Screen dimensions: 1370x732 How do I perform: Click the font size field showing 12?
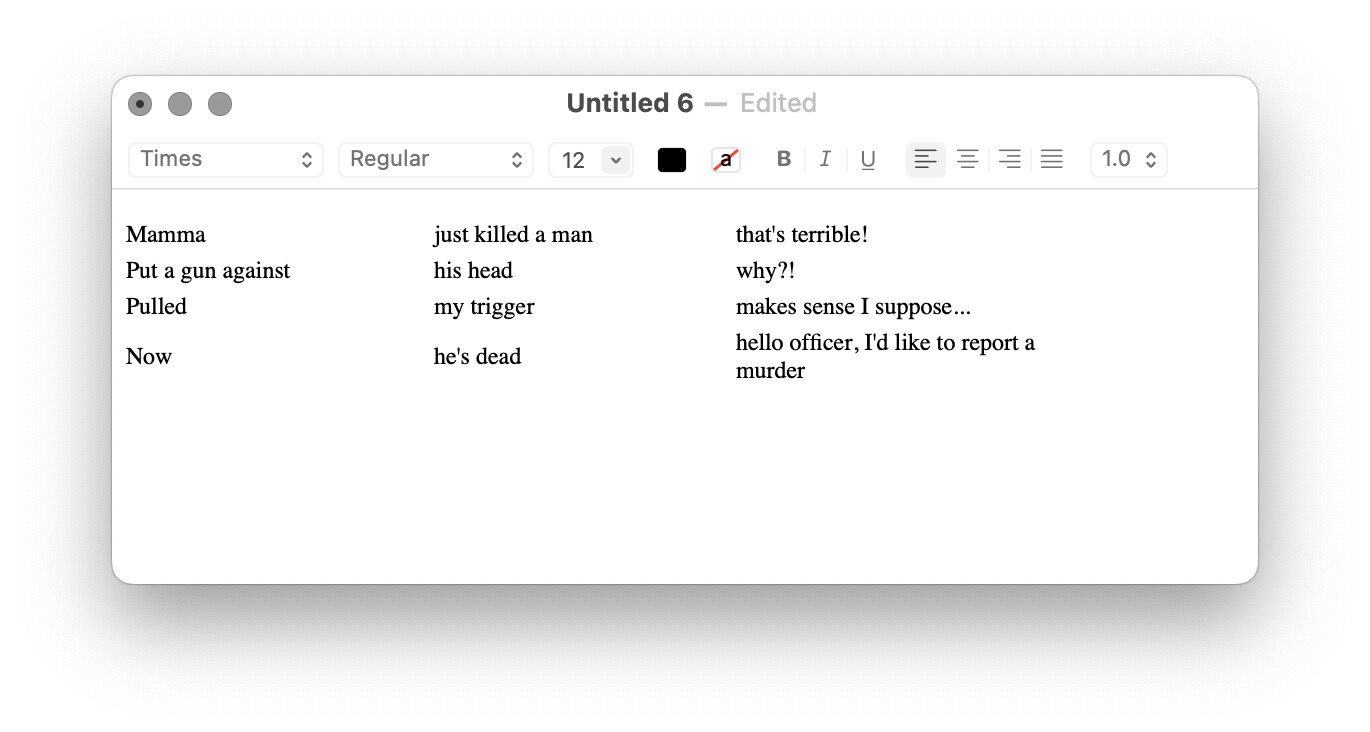[x=575, y=160]
